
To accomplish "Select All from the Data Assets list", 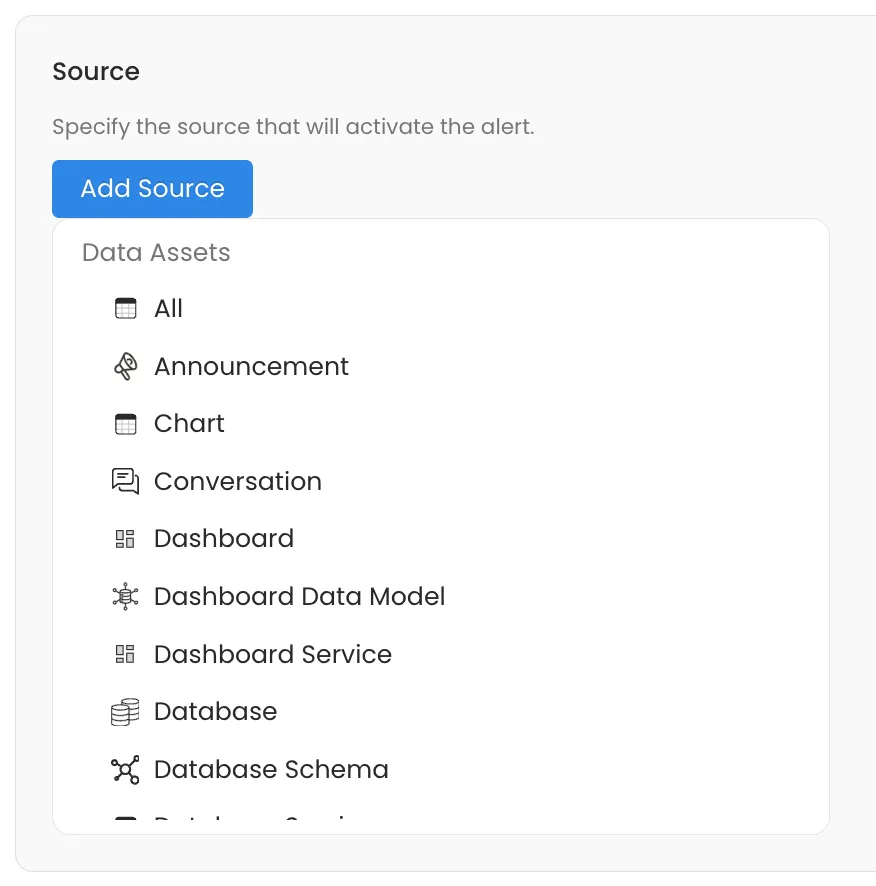I will 170,308.
